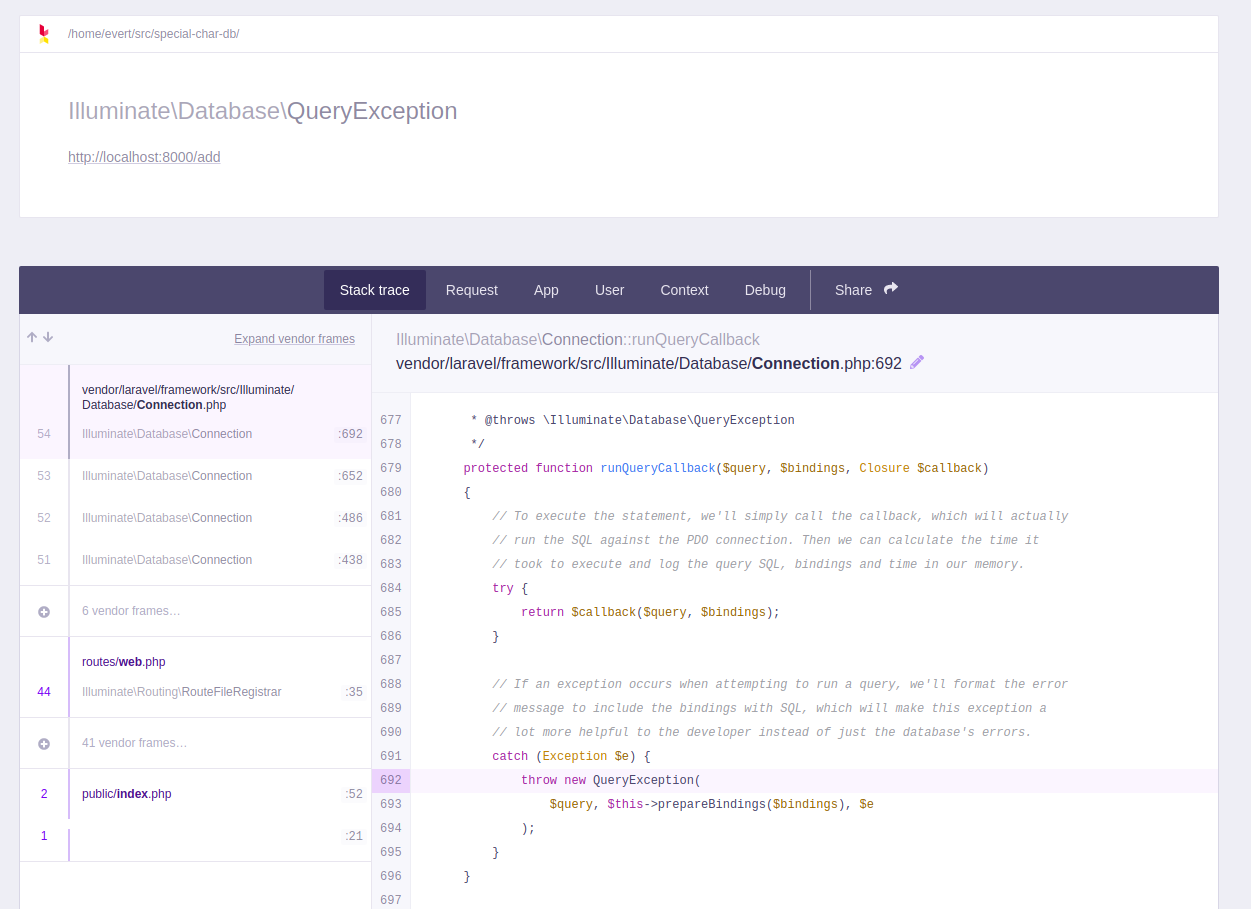Go to previous frame with up arrow
Viewport: 1251px width, 909px height.
(x=32, y=338)
